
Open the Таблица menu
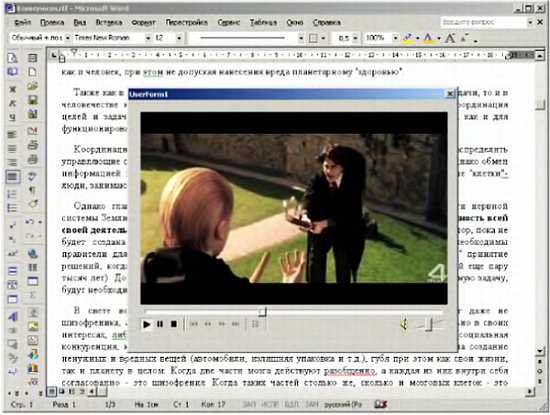(263, 22)
